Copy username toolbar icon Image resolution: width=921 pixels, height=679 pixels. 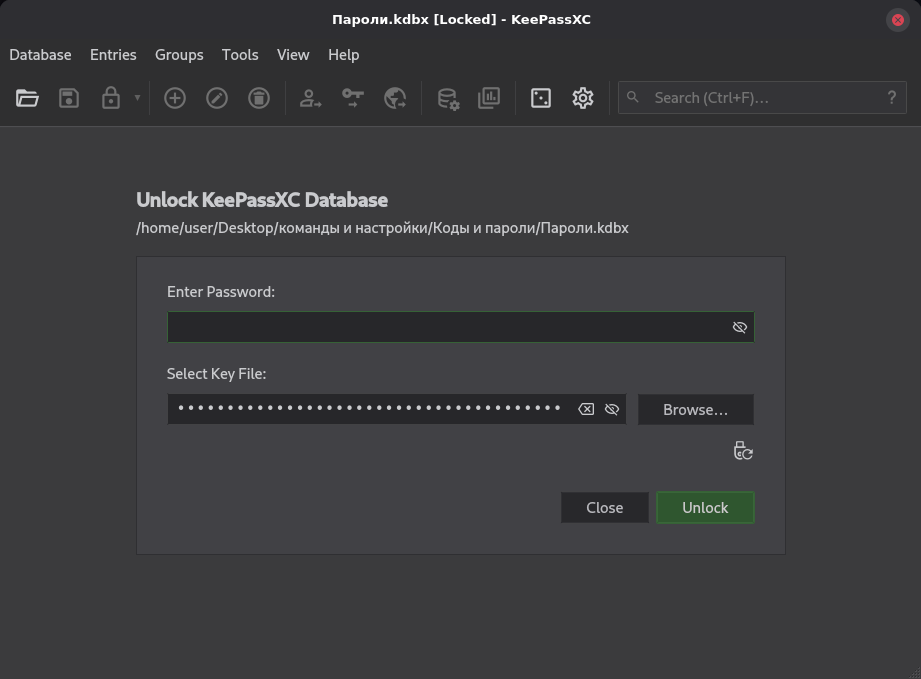[310, 98]
